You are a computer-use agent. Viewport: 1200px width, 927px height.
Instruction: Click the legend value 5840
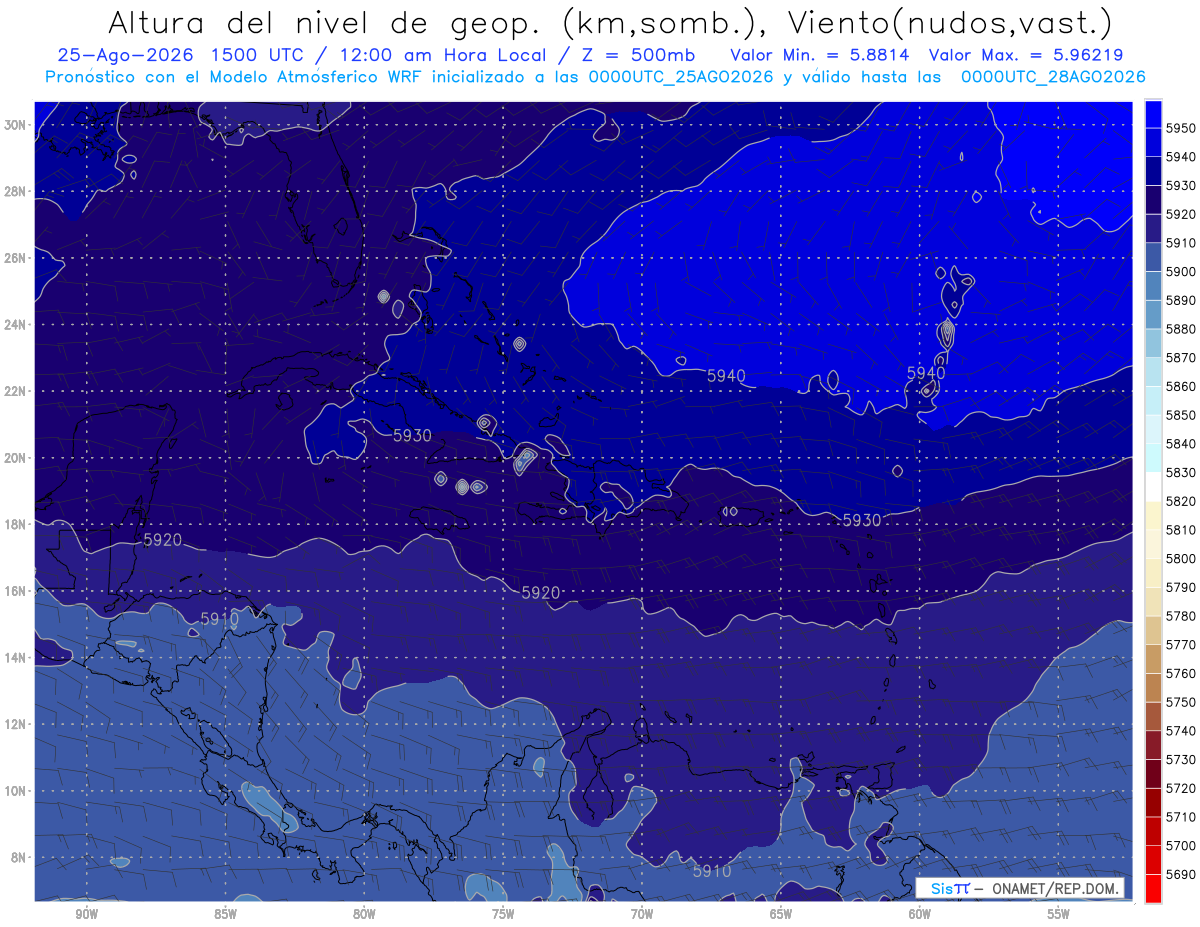pyautogui.click(x=1180, y=443)
